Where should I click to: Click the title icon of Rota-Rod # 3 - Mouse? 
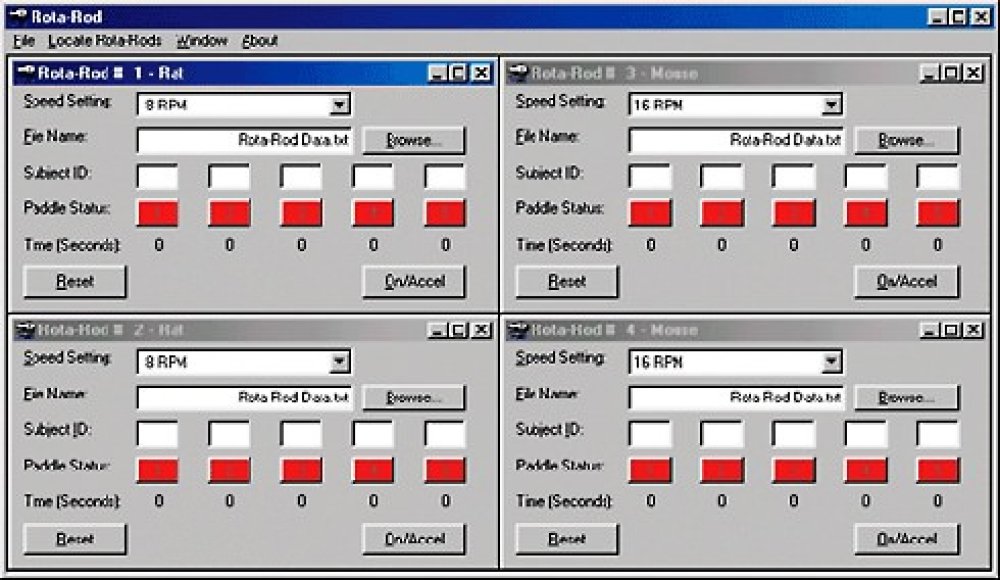point(518,73)
